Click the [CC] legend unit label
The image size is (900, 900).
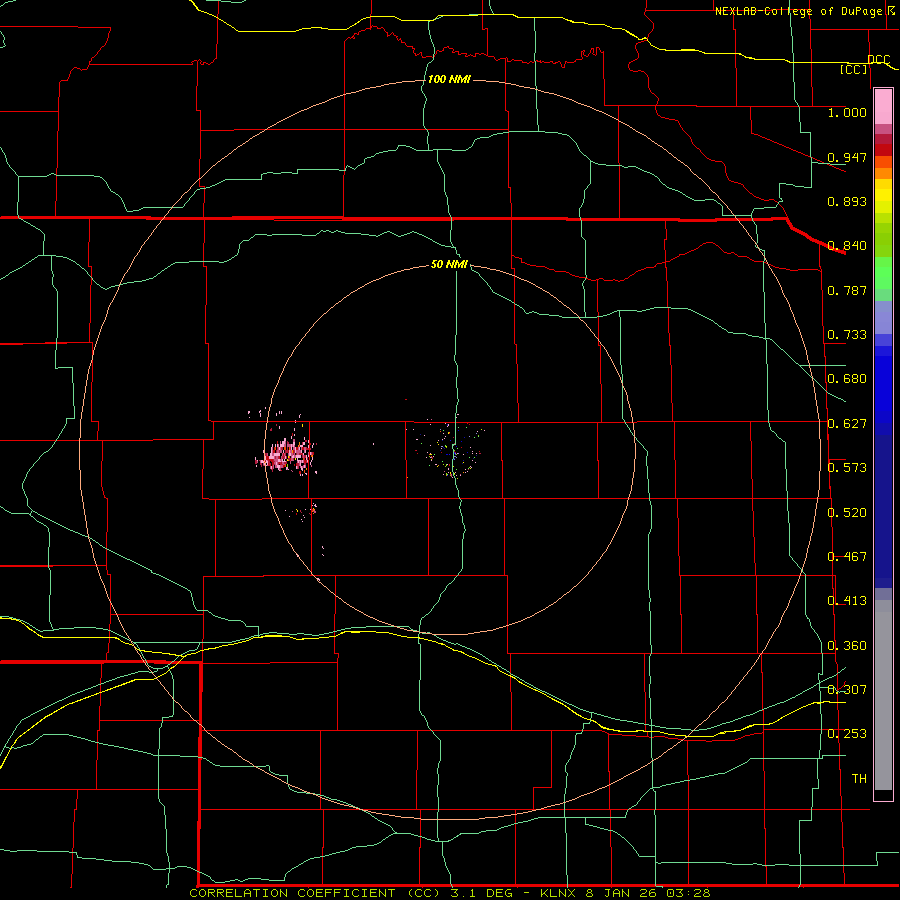pos(854,69)
